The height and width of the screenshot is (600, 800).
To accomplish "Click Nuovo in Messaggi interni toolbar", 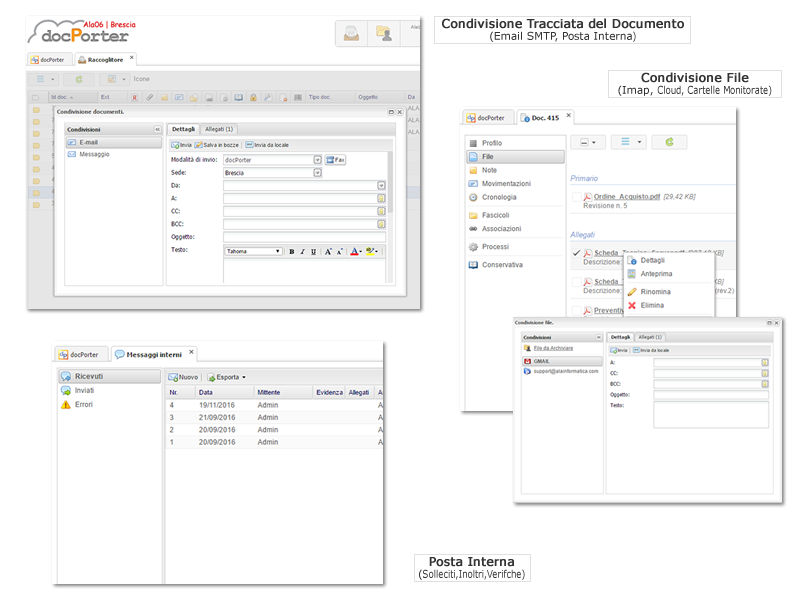I will [x=184, y=378].
